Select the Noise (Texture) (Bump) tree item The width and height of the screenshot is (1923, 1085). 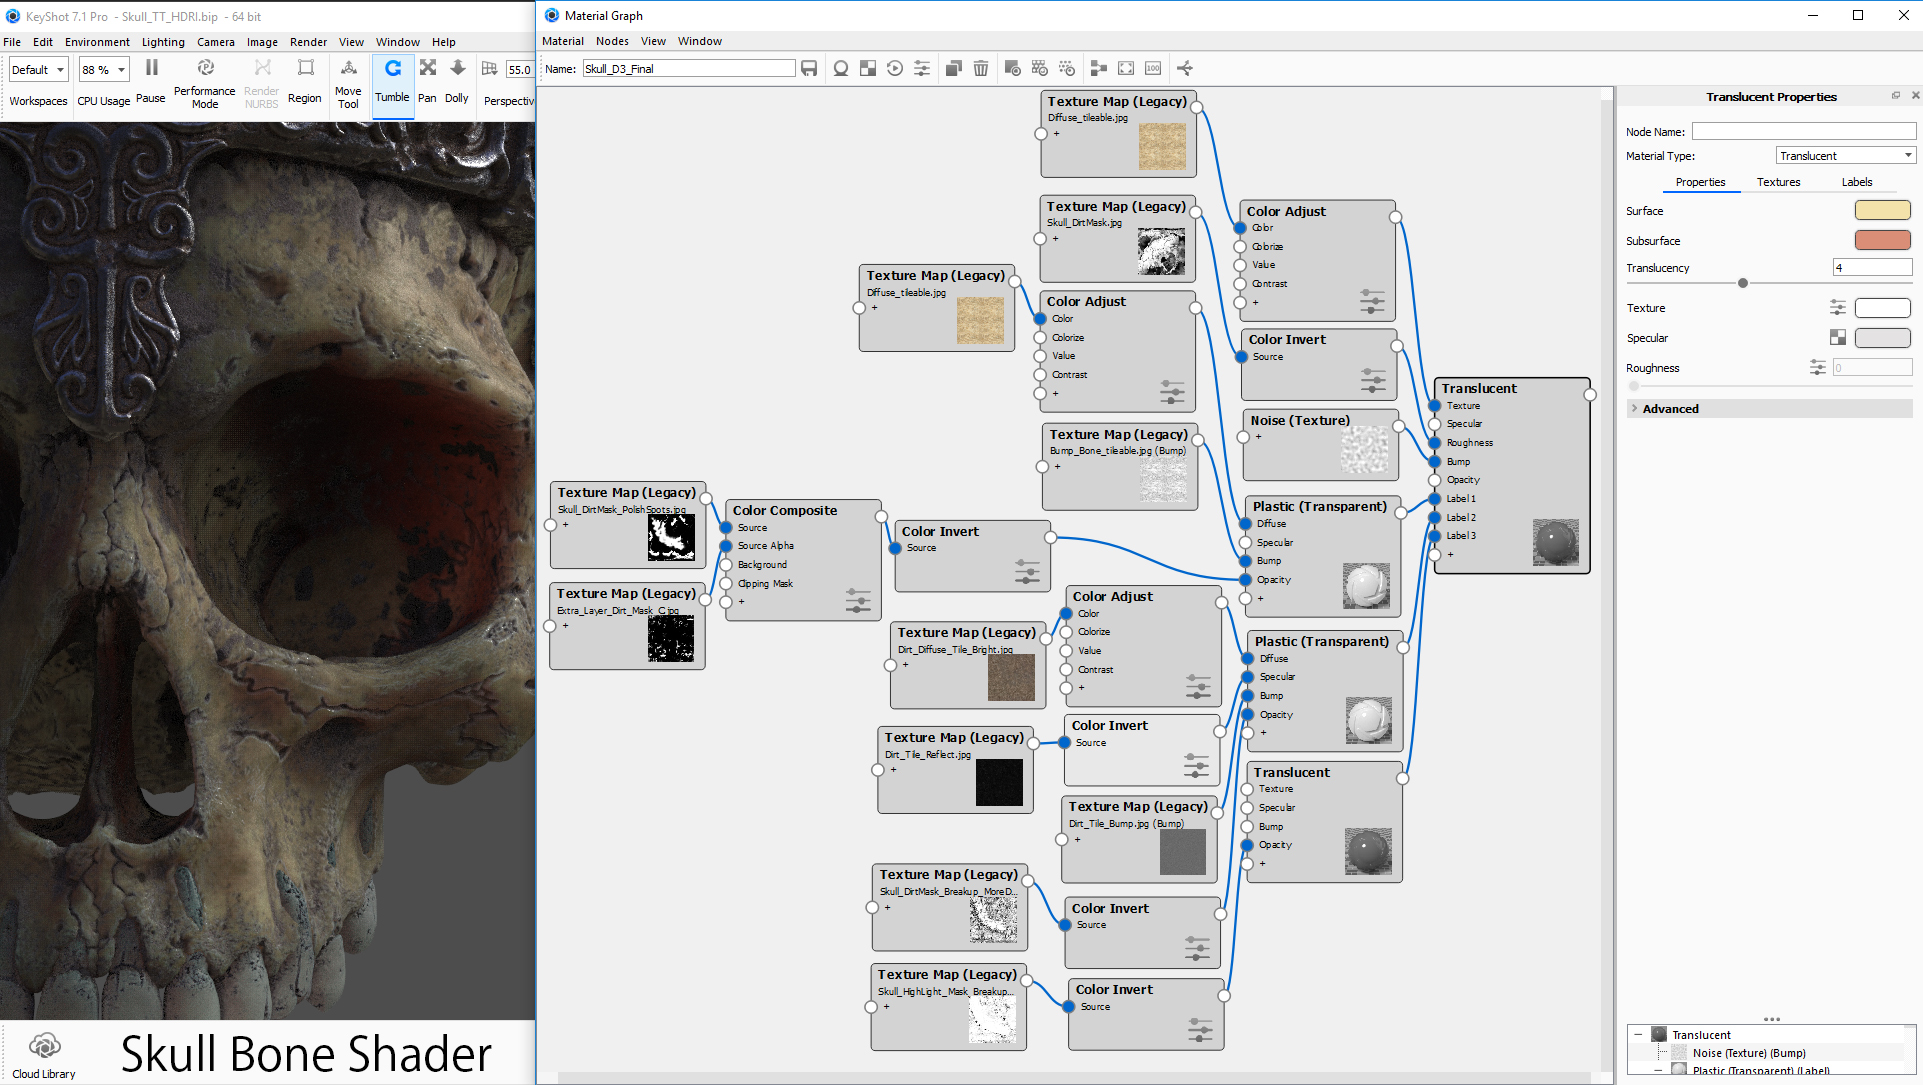tap(1748, 1053)
